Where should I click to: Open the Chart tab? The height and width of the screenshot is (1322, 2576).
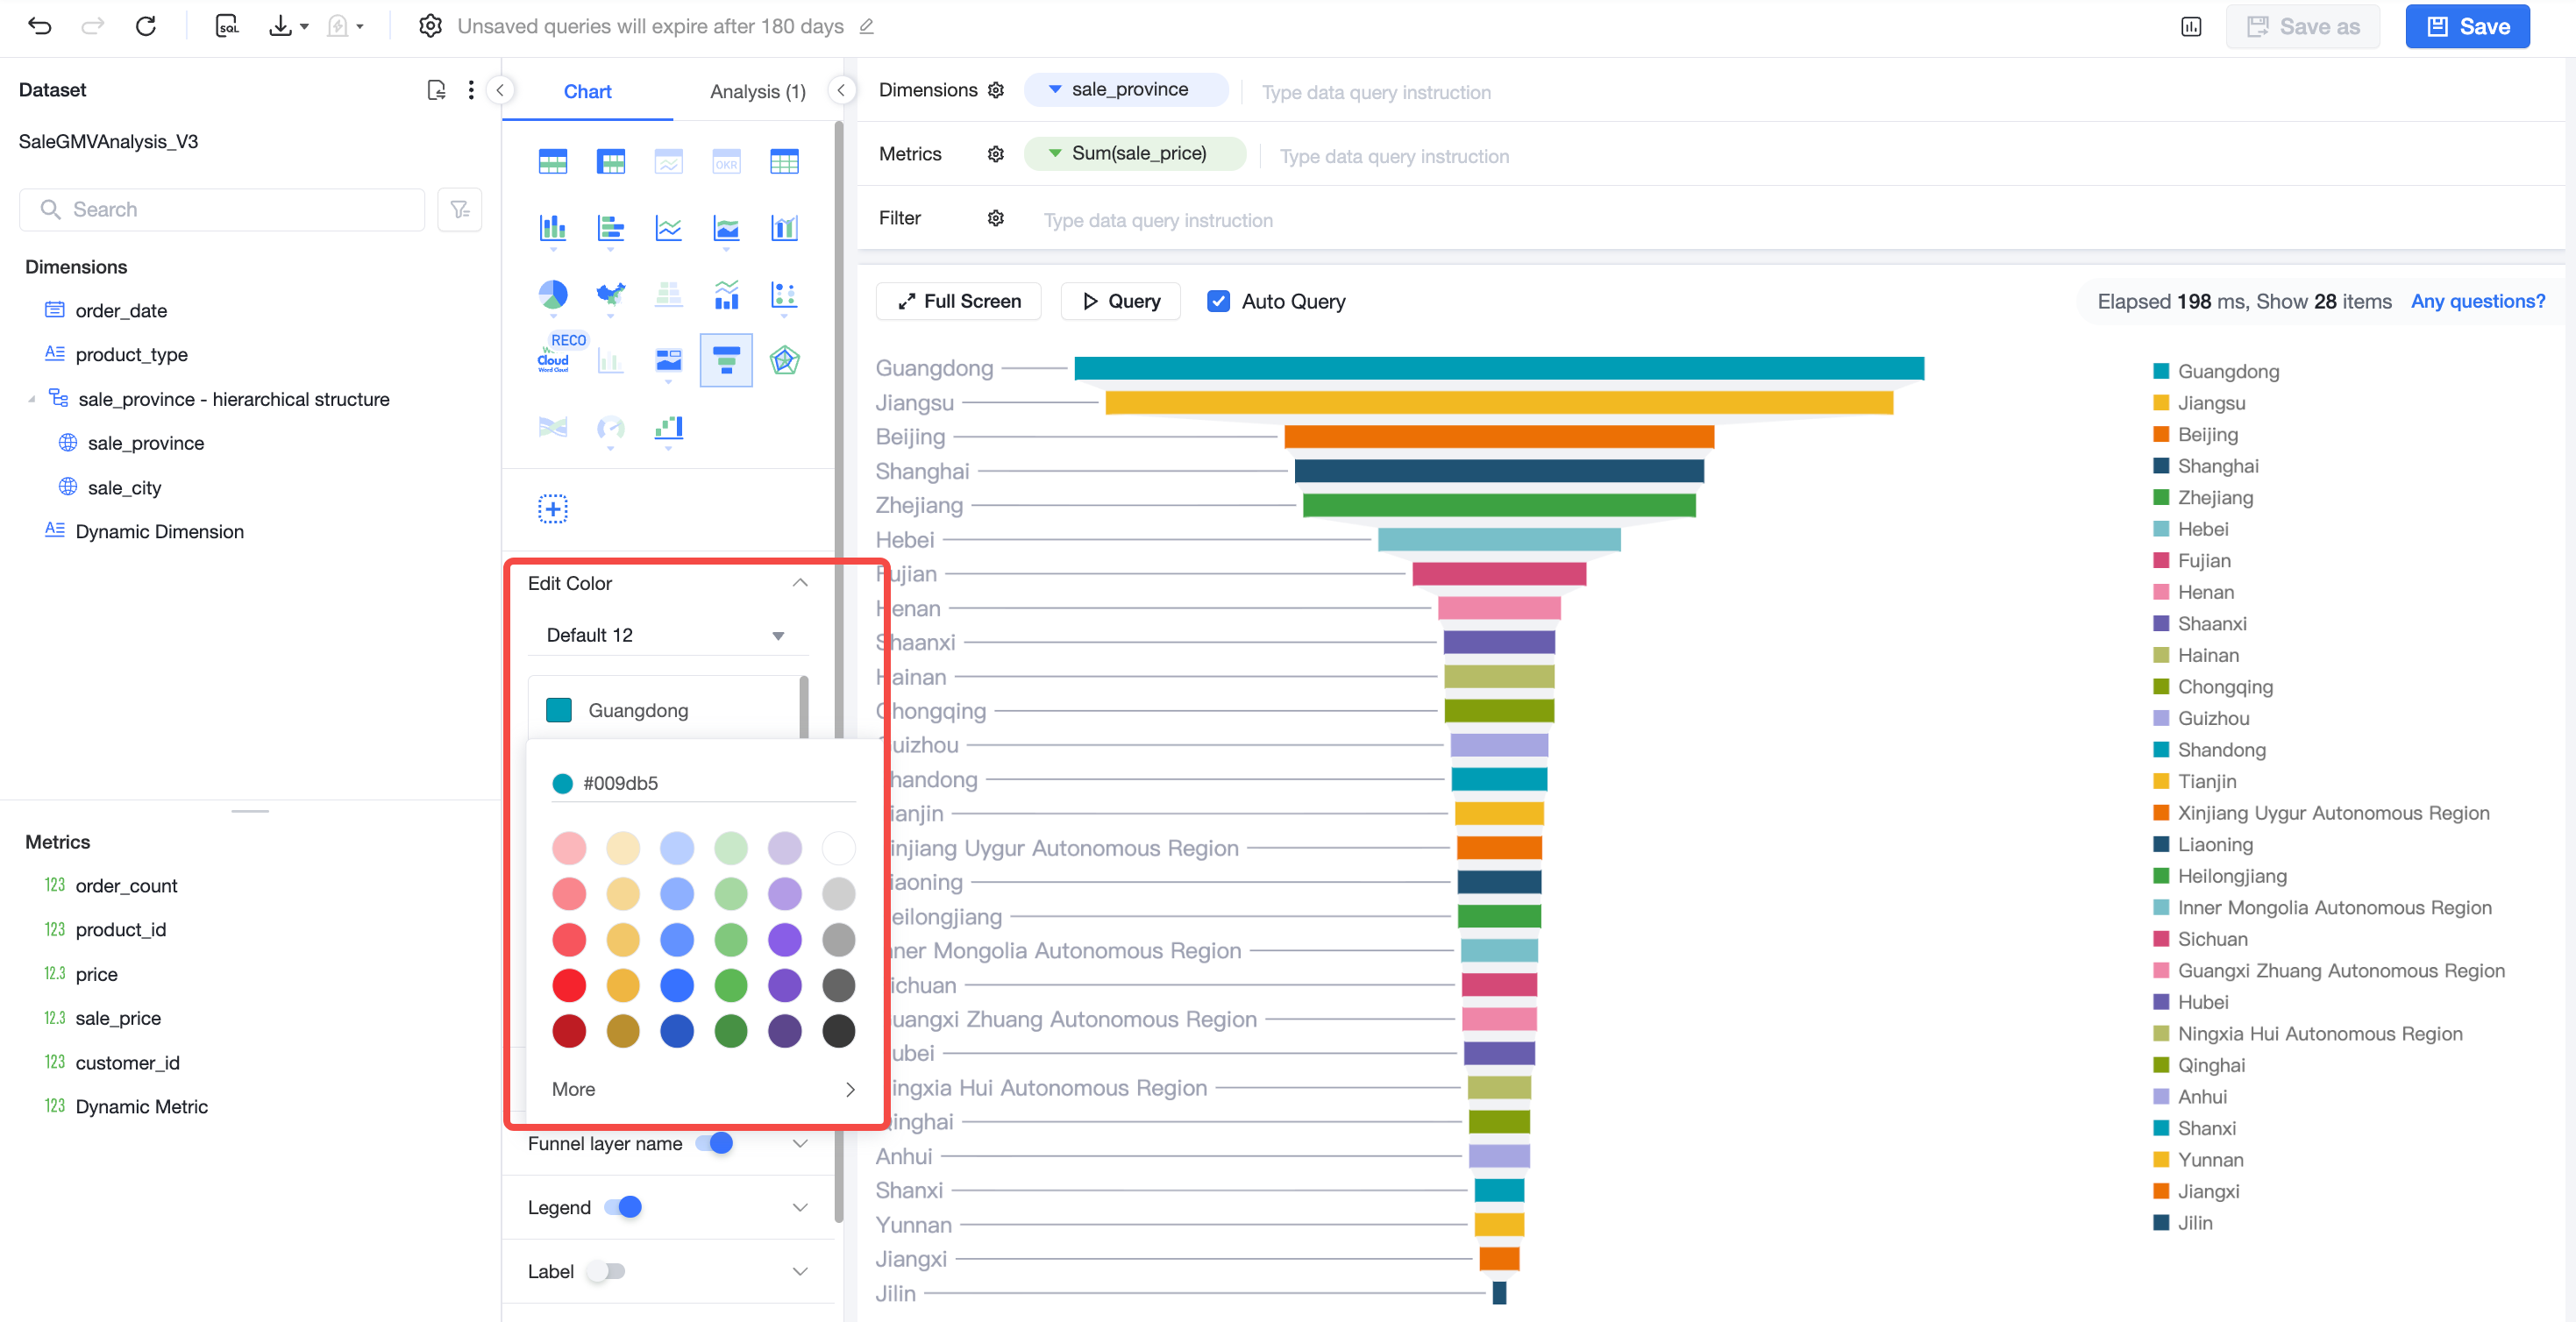(x=587, y=91)
